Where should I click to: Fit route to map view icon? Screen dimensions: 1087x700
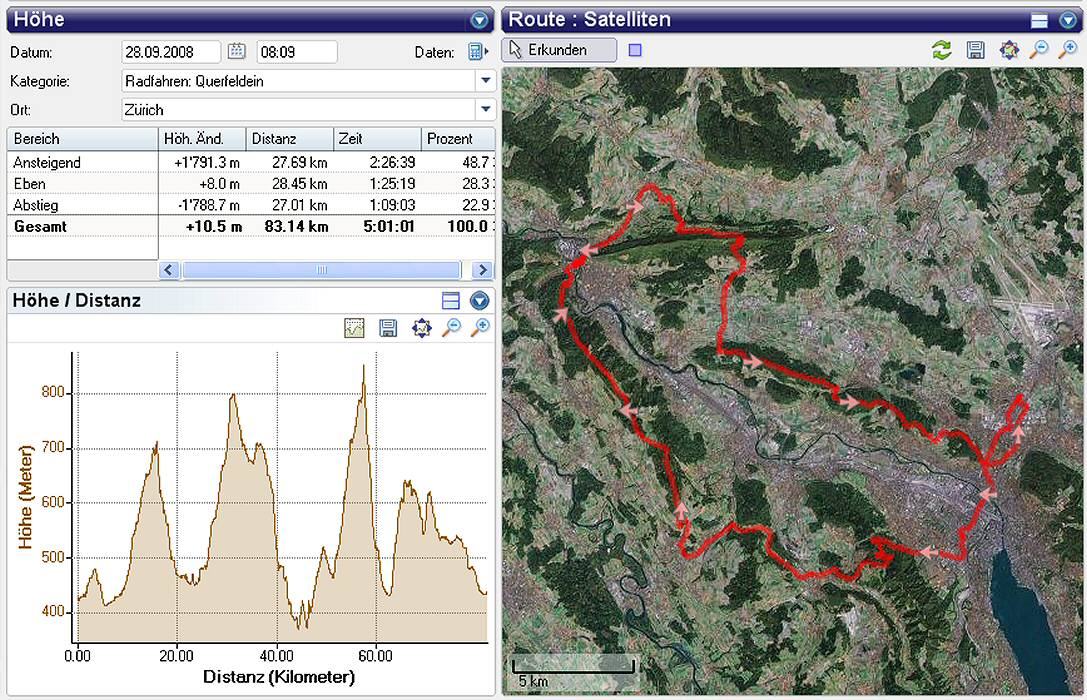1008,50
